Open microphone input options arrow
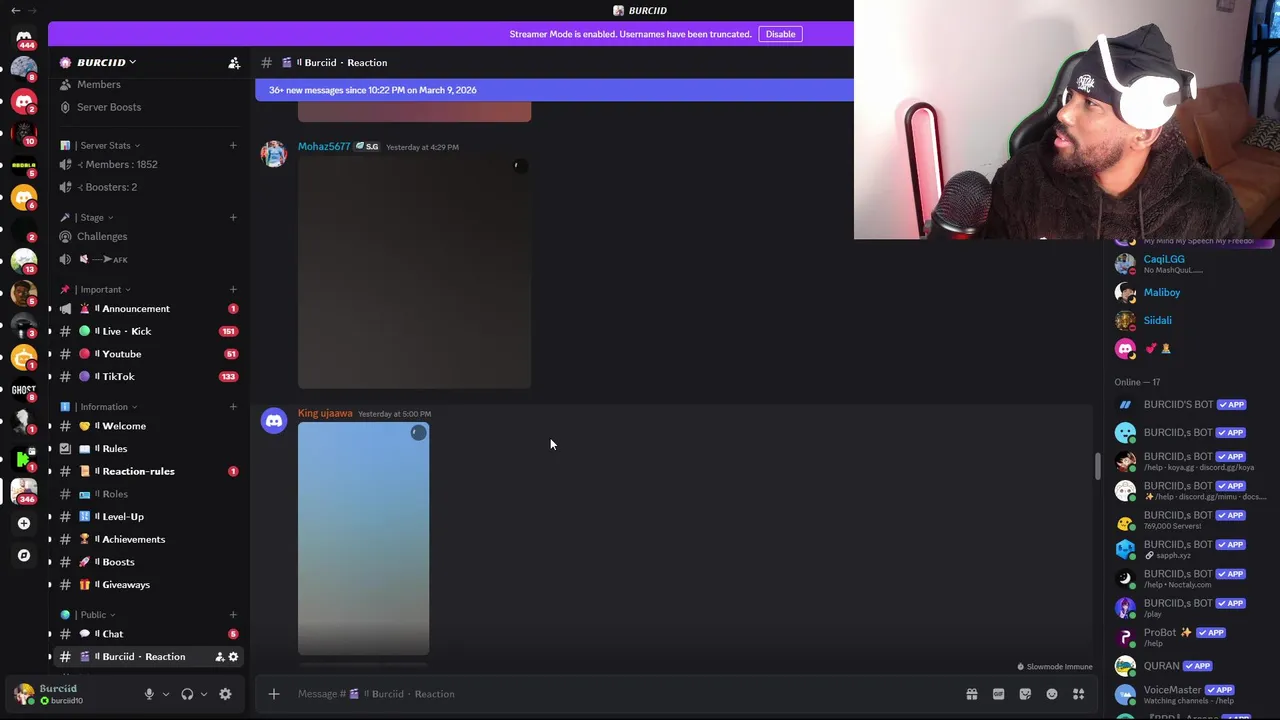This screenshot has height=720, width=1280. [166, 694]
